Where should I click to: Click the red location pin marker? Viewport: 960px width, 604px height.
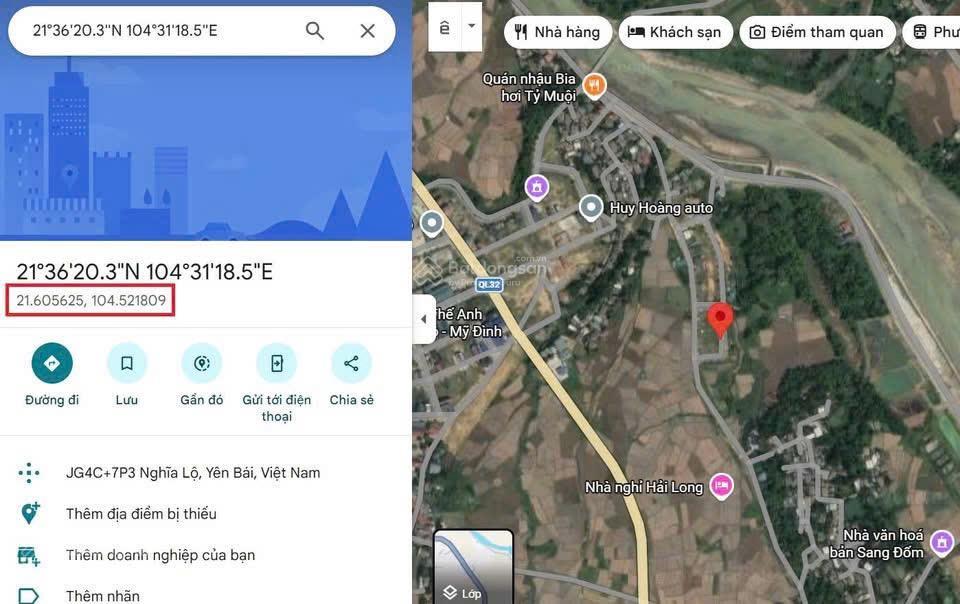pyautogui.click(x=720, y=319)
